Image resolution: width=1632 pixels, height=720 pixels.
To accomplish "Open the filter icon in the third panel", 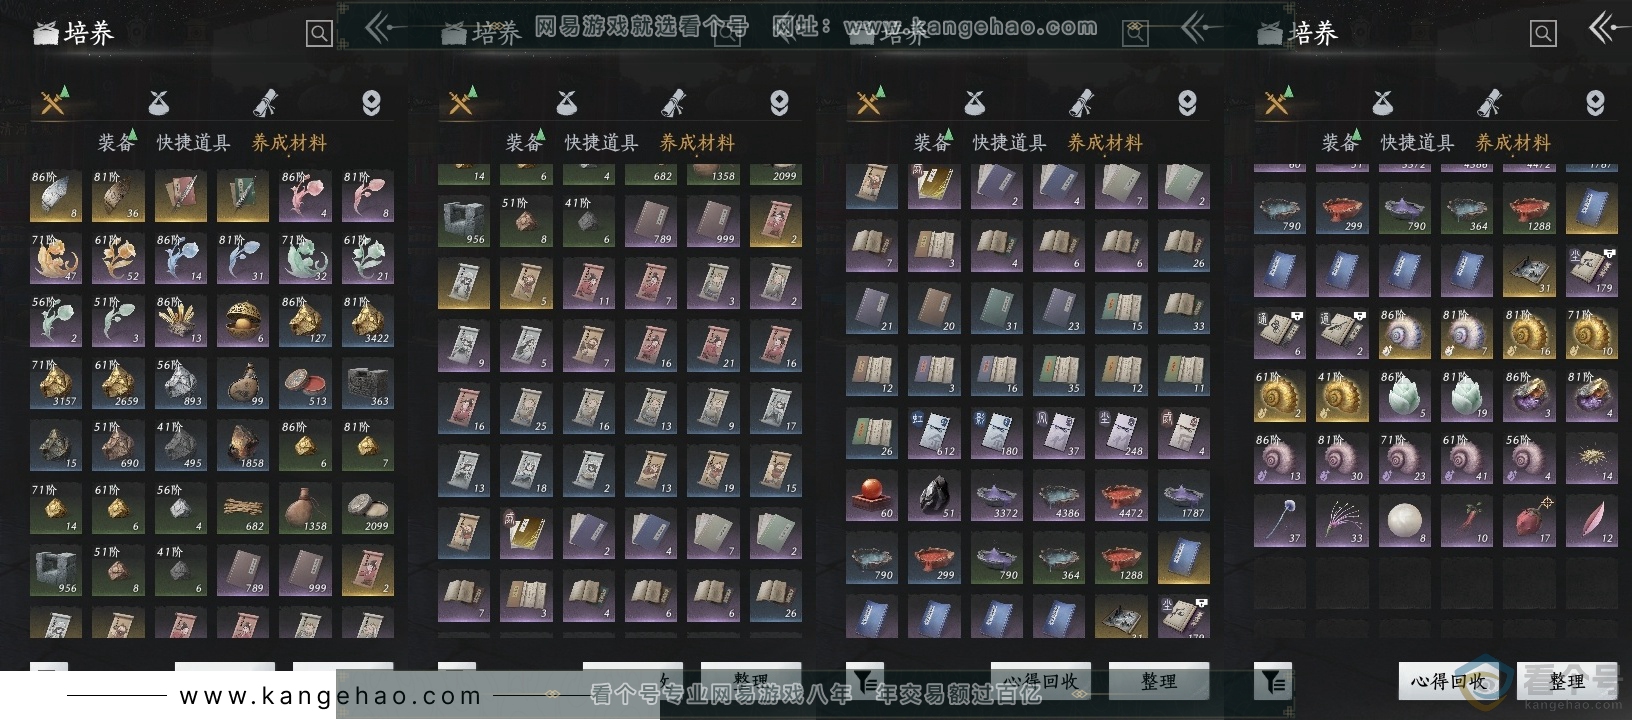I will tap(865, 681).
